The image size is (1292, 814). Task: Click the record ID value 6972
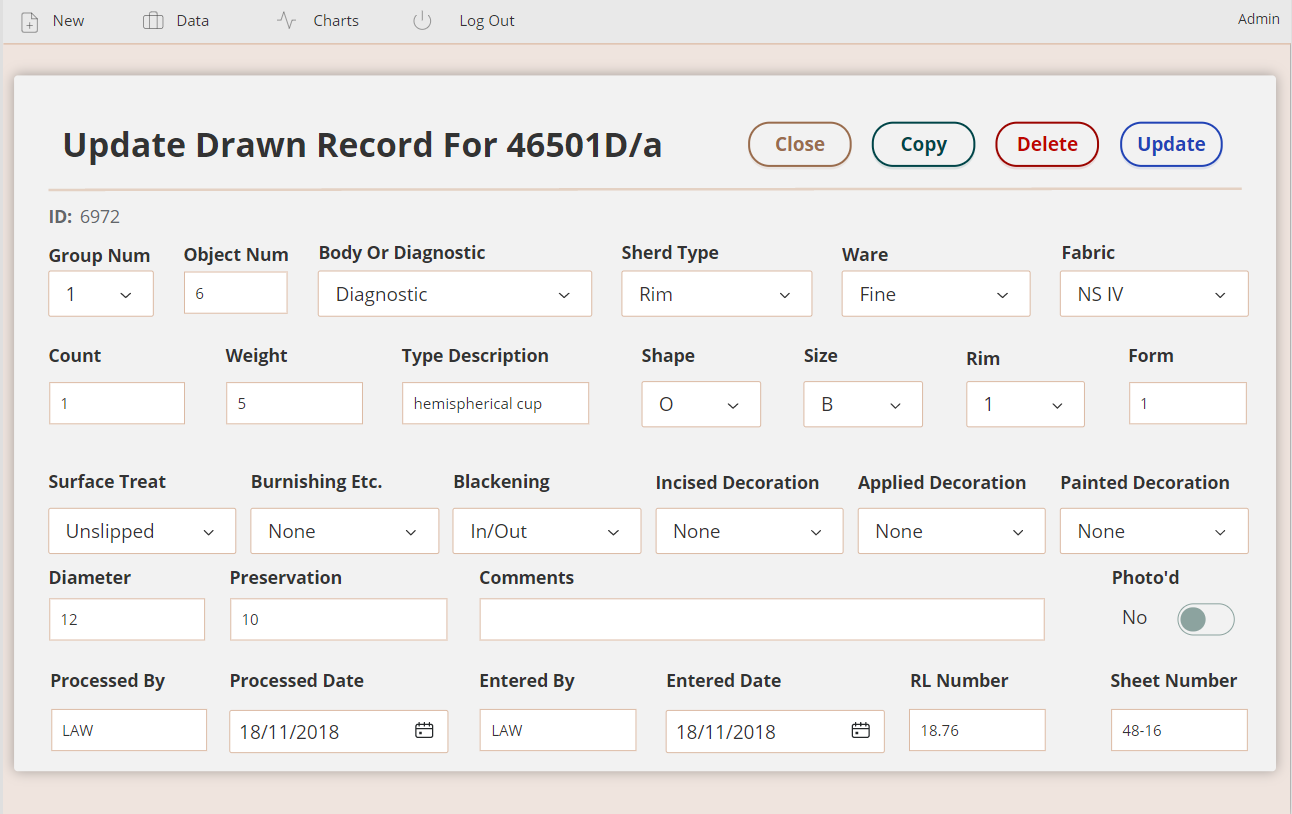100,217
